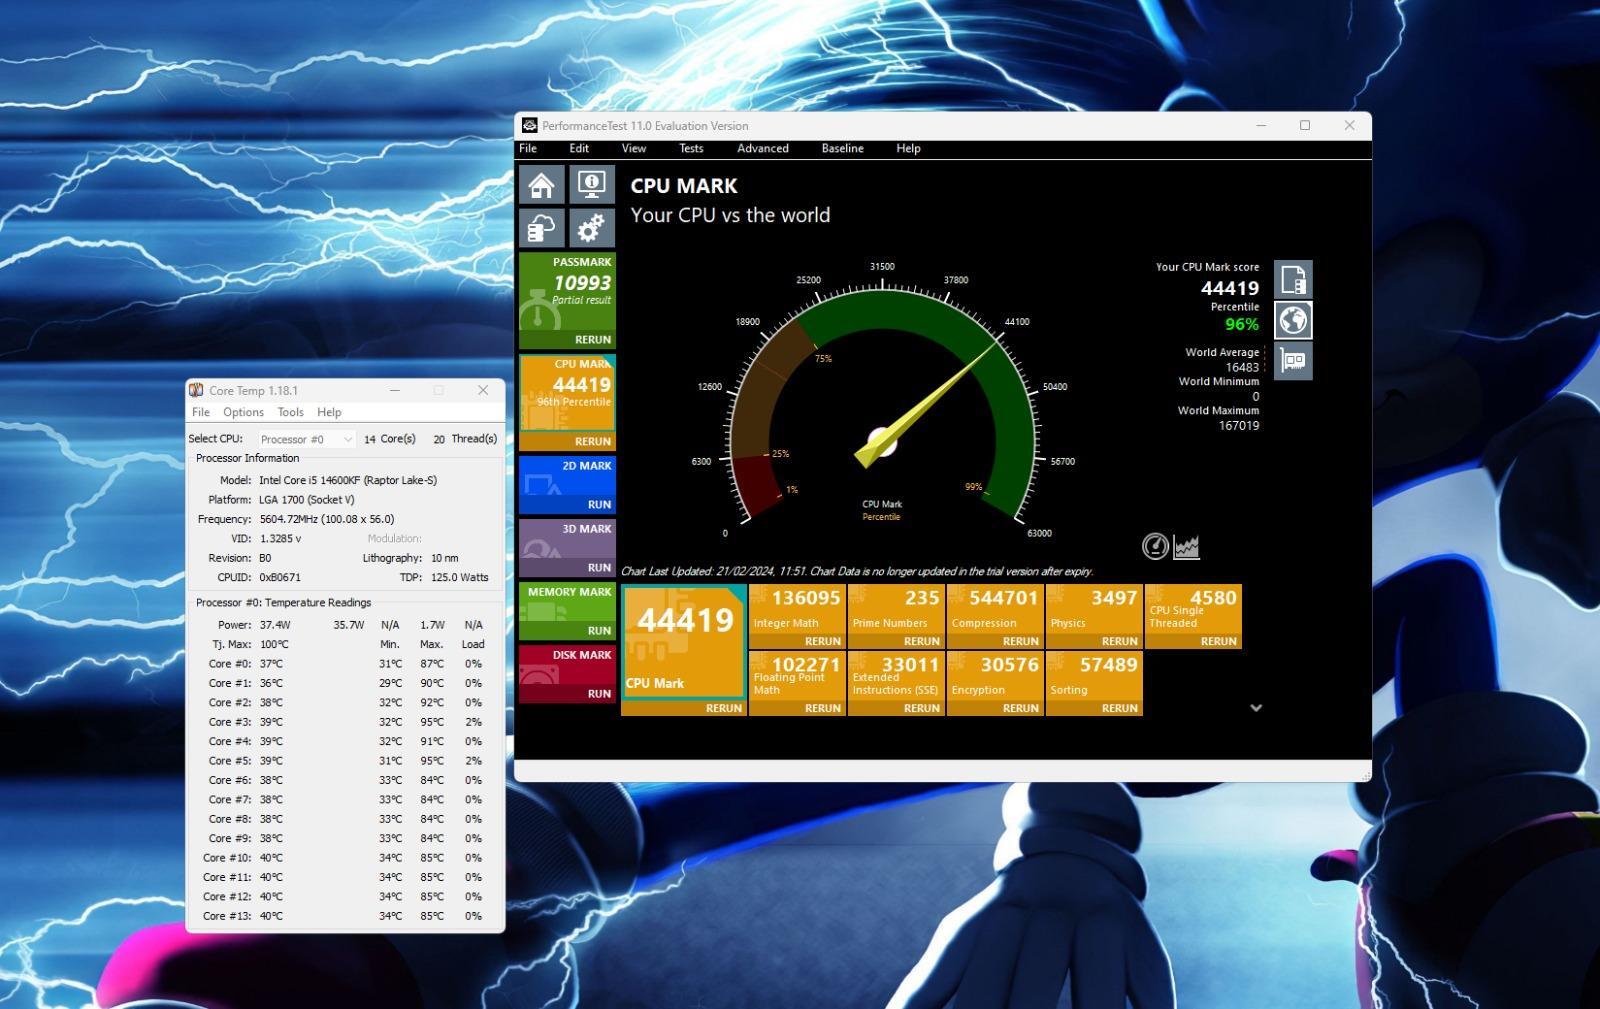Open the View menu in PerformanceTest
Screen dimensions: 1600x1009
coord(634,148)
